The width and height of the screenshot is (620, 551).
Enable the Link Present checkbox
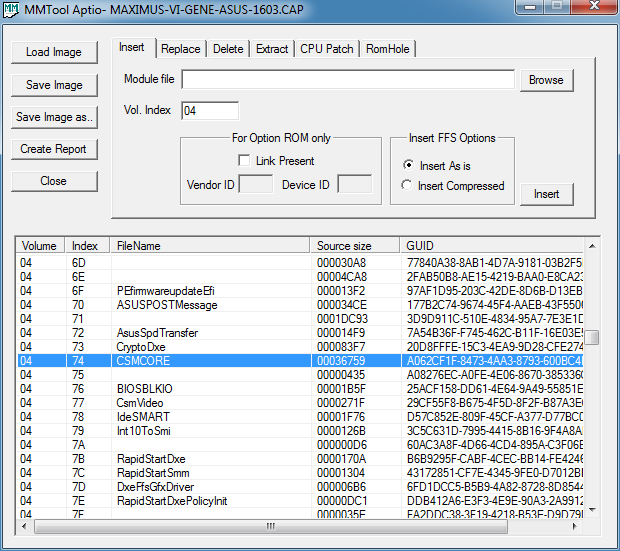click(x=244, y=160)
